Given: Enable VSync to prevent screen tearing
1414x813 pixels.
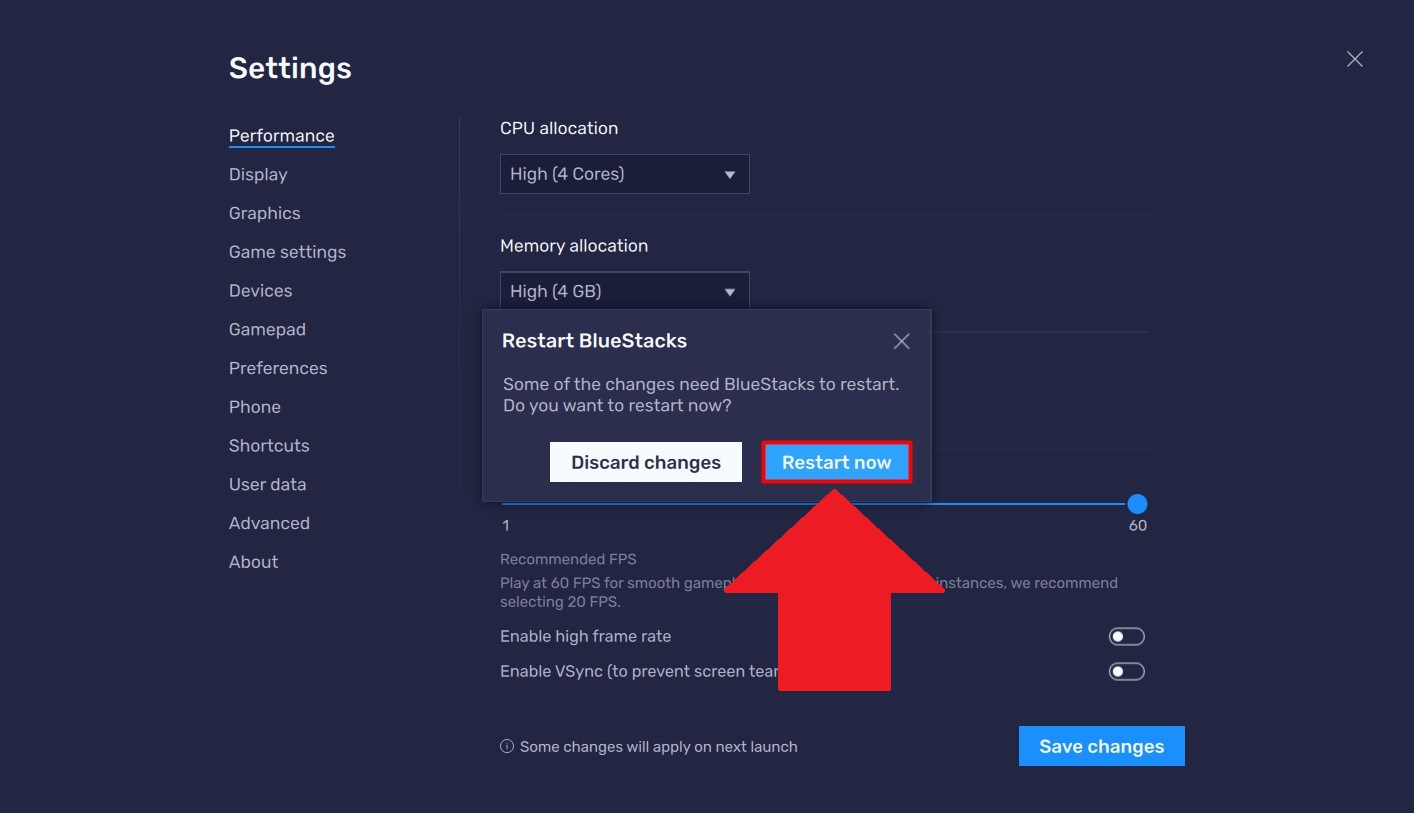Looking at the screenshot, I should [1126, 671].
